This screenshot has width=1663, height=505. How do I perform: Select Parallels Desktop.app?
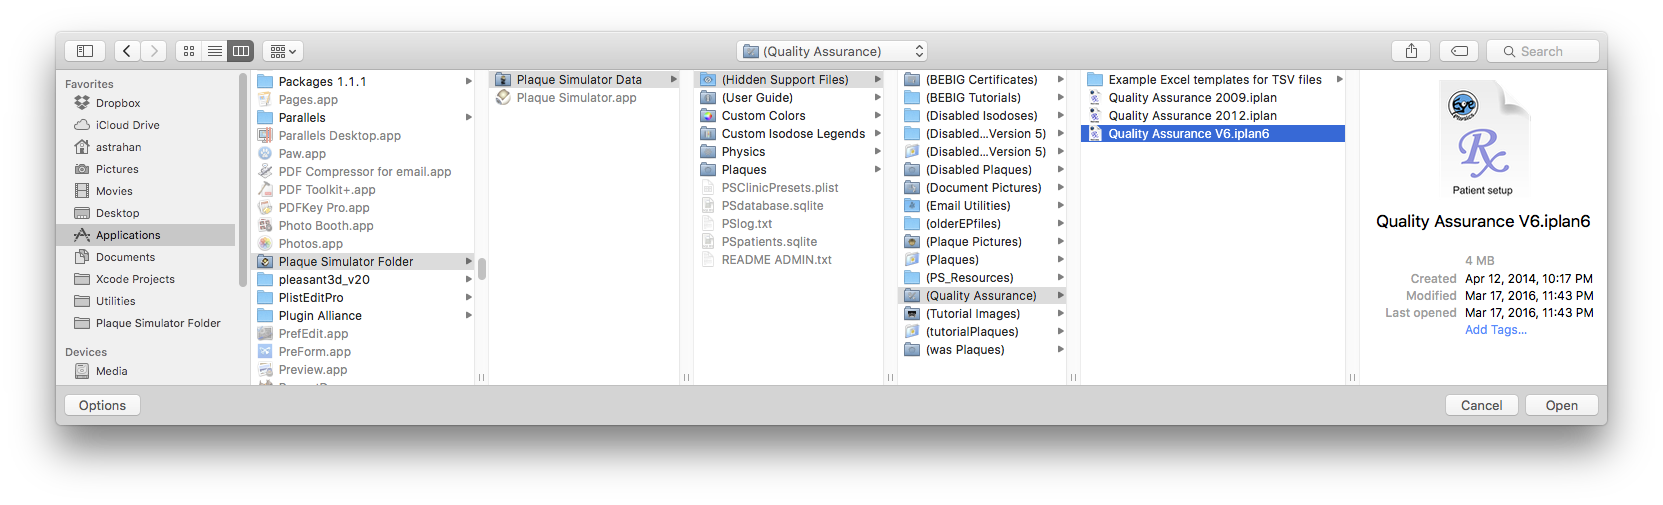point(340,136)
